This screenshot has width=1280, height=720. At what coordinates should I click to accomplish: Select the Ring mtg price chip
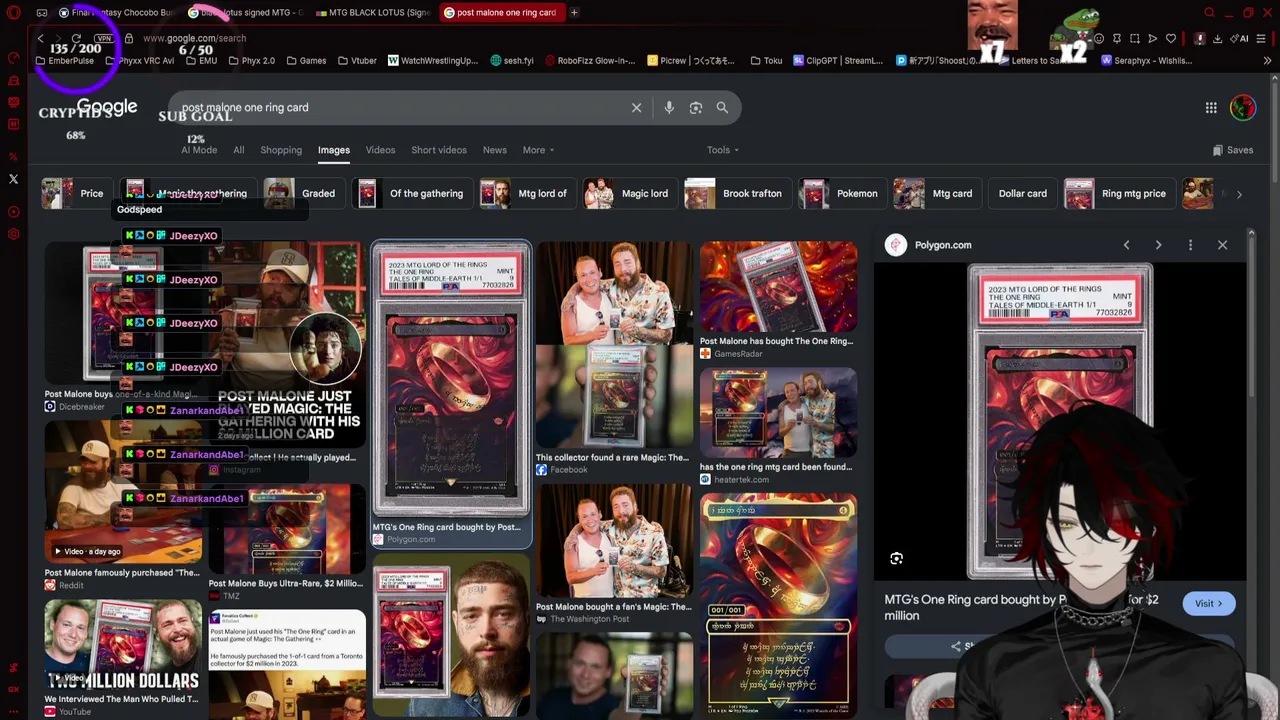pos(1117,194)
